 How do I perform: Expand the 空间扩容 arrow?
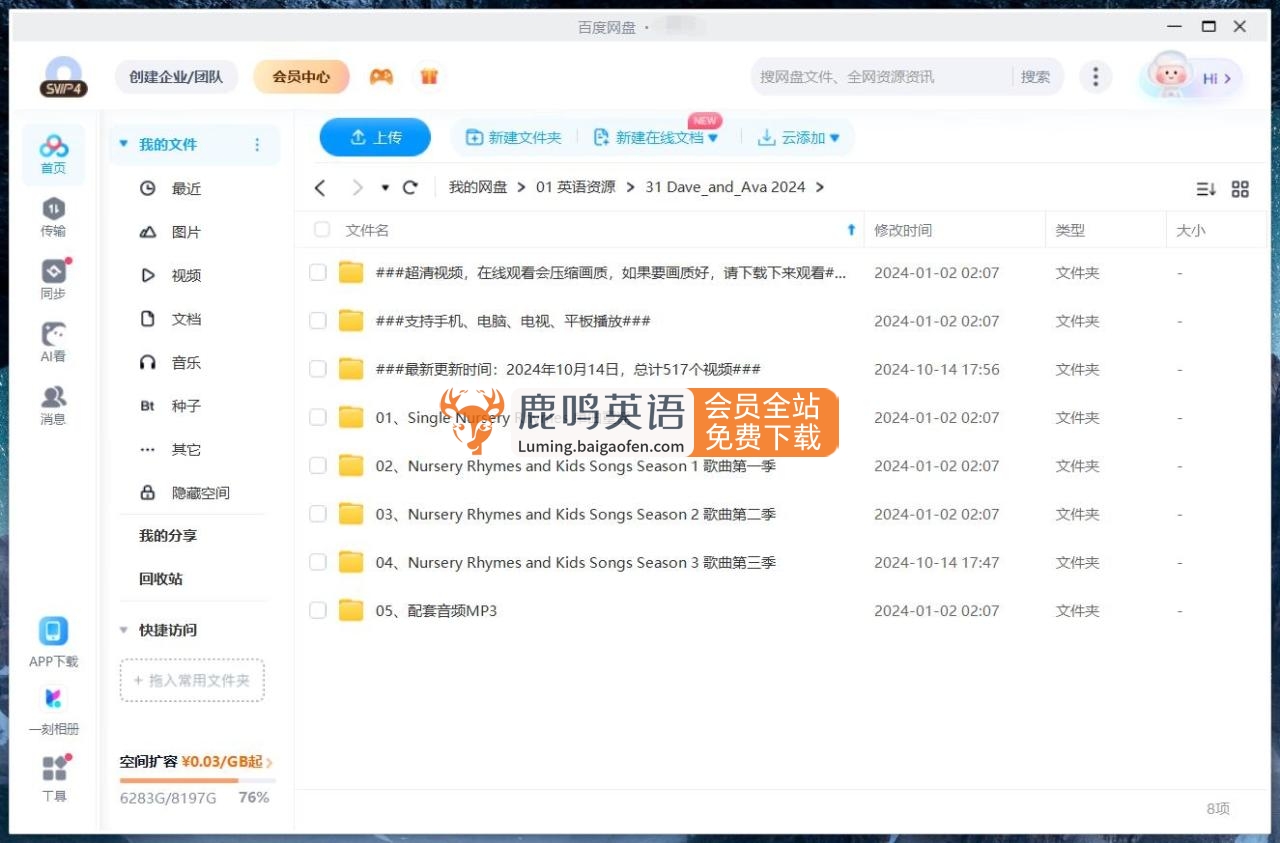[x=270, y=762]
